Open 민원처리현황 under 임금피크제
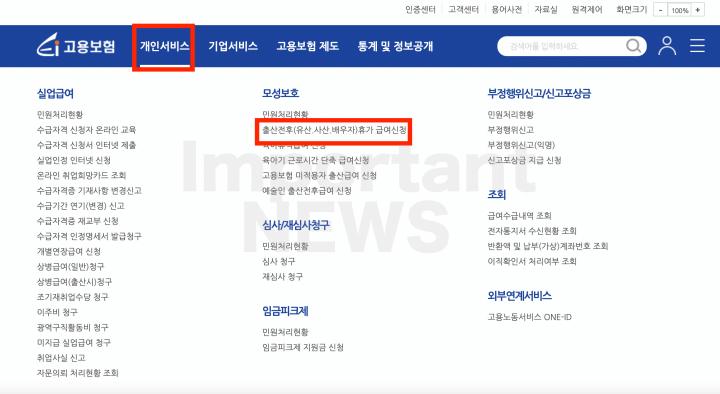Screen dimensions: 720x394 pyautogui.click(x=285, y=332)
